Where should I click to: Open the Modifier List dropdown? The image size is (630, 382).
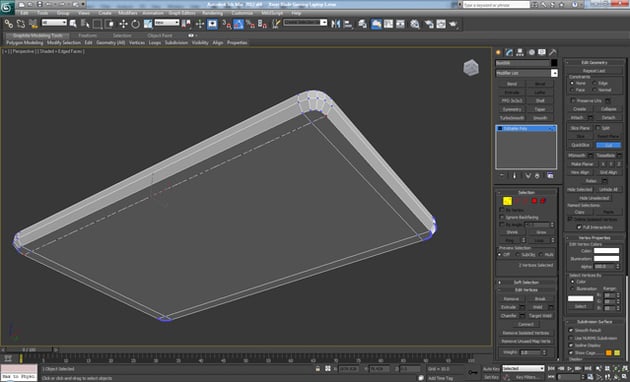[x=526, y=73]
